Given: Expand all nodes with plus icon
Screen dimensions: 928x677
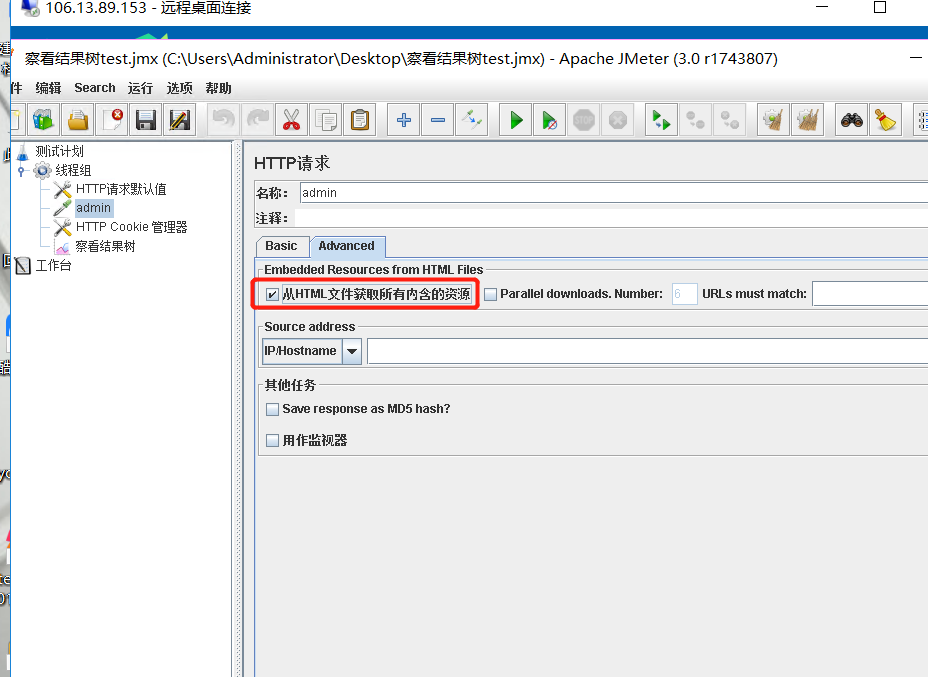Looking at the screenshot, I should 404,120.
